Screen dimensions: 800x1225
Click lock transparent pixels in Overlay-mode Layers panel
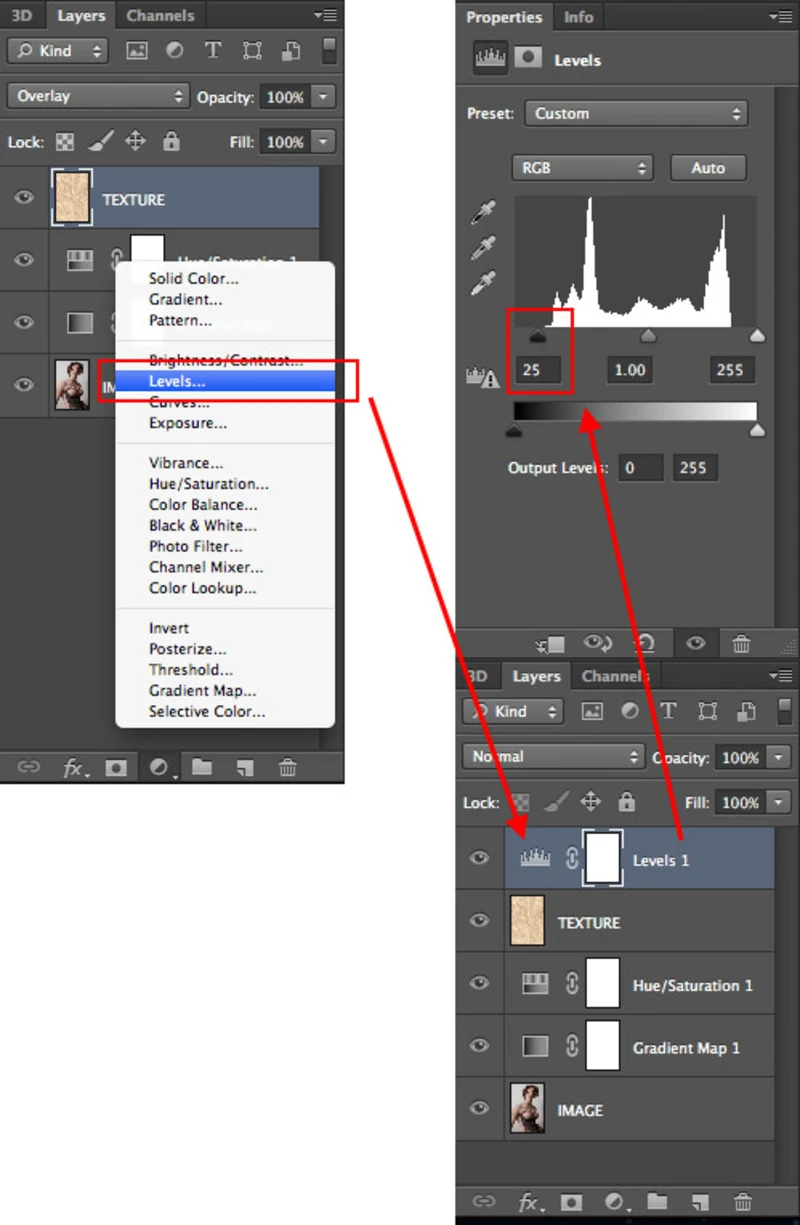pyautogui.click(x=65, y=142)
